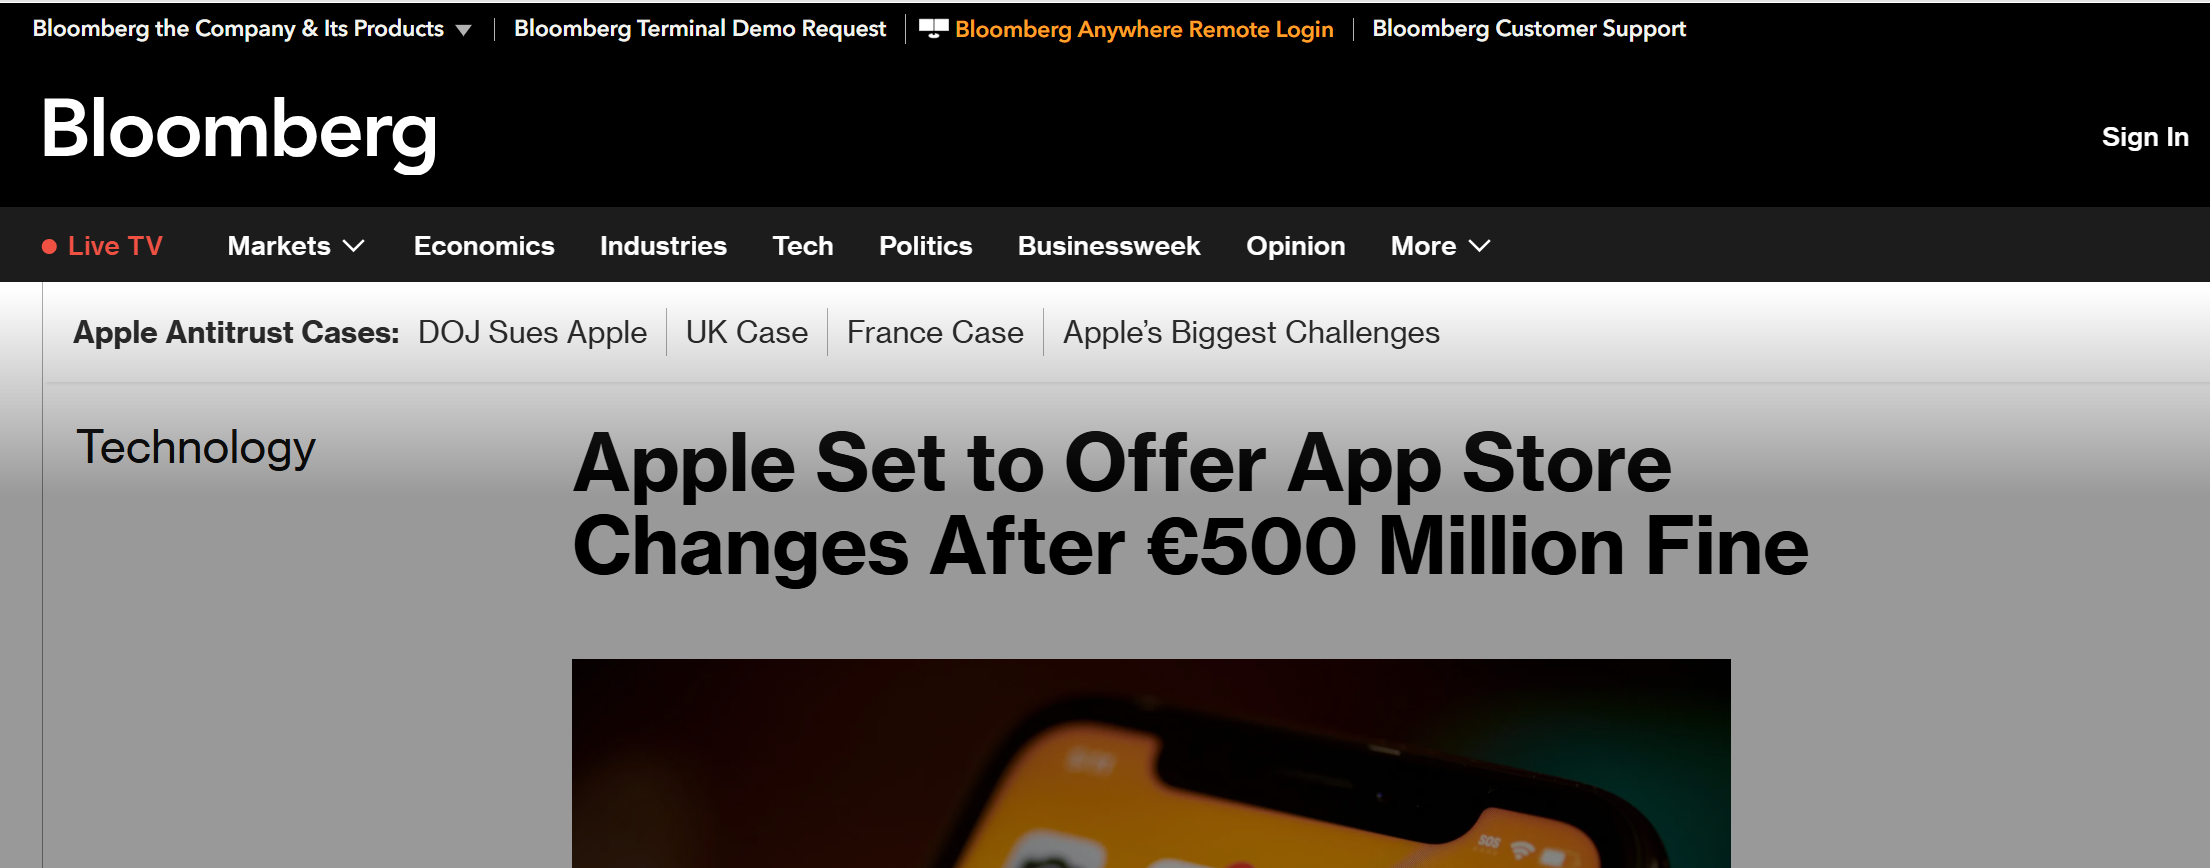Open Apple's Biggest Challenges link
The image size is (2210, 868).
coord(1251,333)
